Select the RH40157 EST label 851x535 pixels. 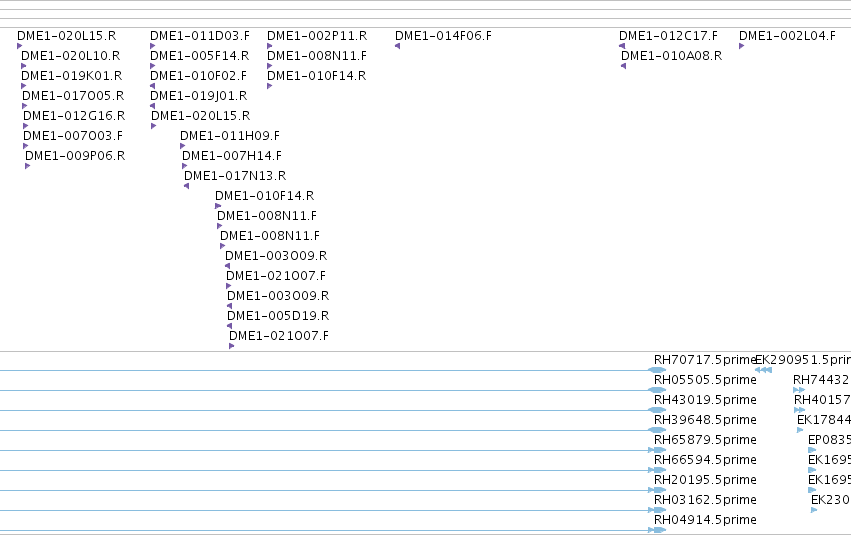(822, 400)
